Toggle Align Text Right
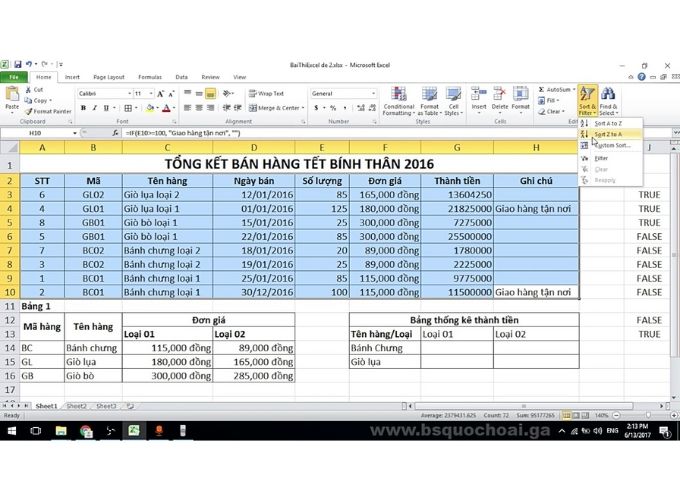 [x=210, y=108]
